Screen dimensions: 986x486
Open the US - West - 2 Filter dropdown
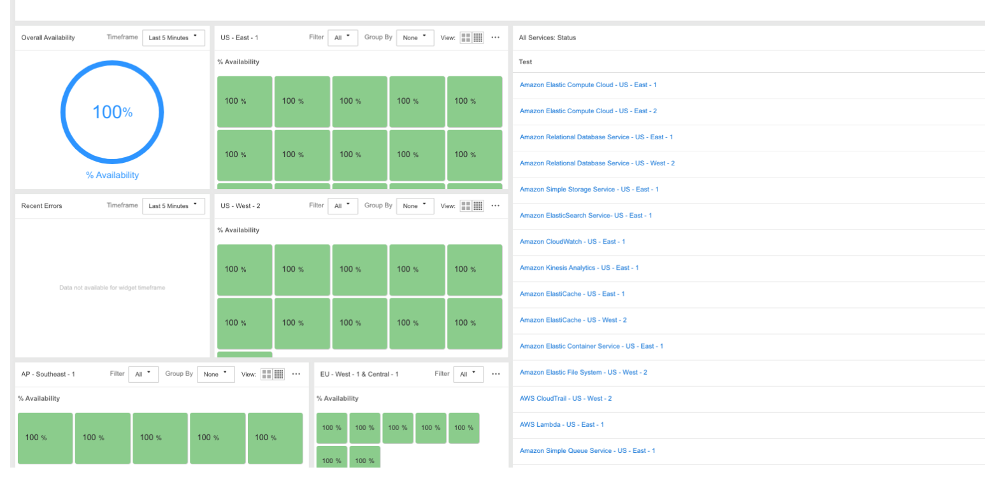point(343,206)
